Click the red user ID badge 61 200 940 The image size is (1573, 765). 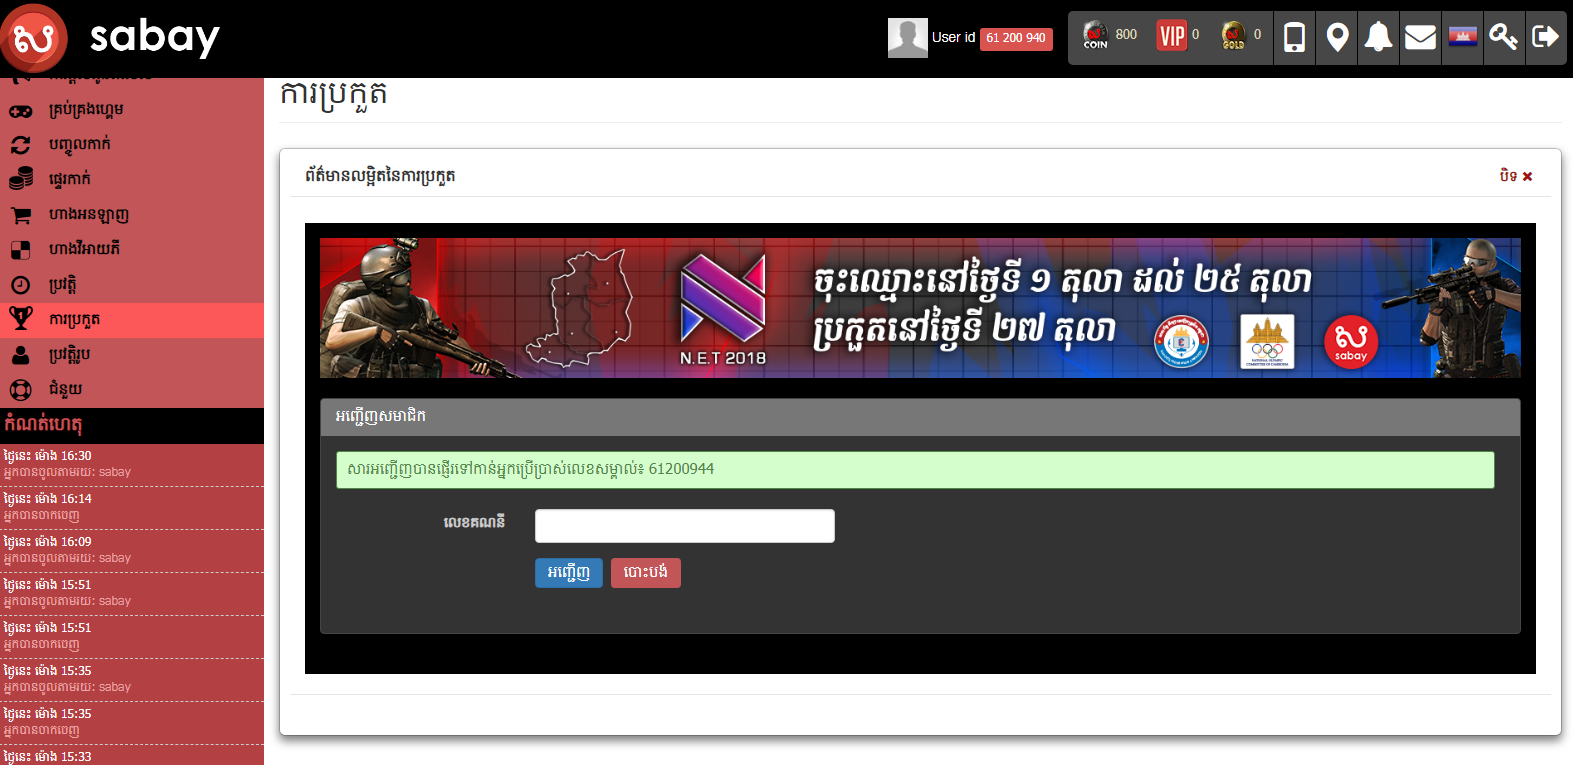(1015, 38)
